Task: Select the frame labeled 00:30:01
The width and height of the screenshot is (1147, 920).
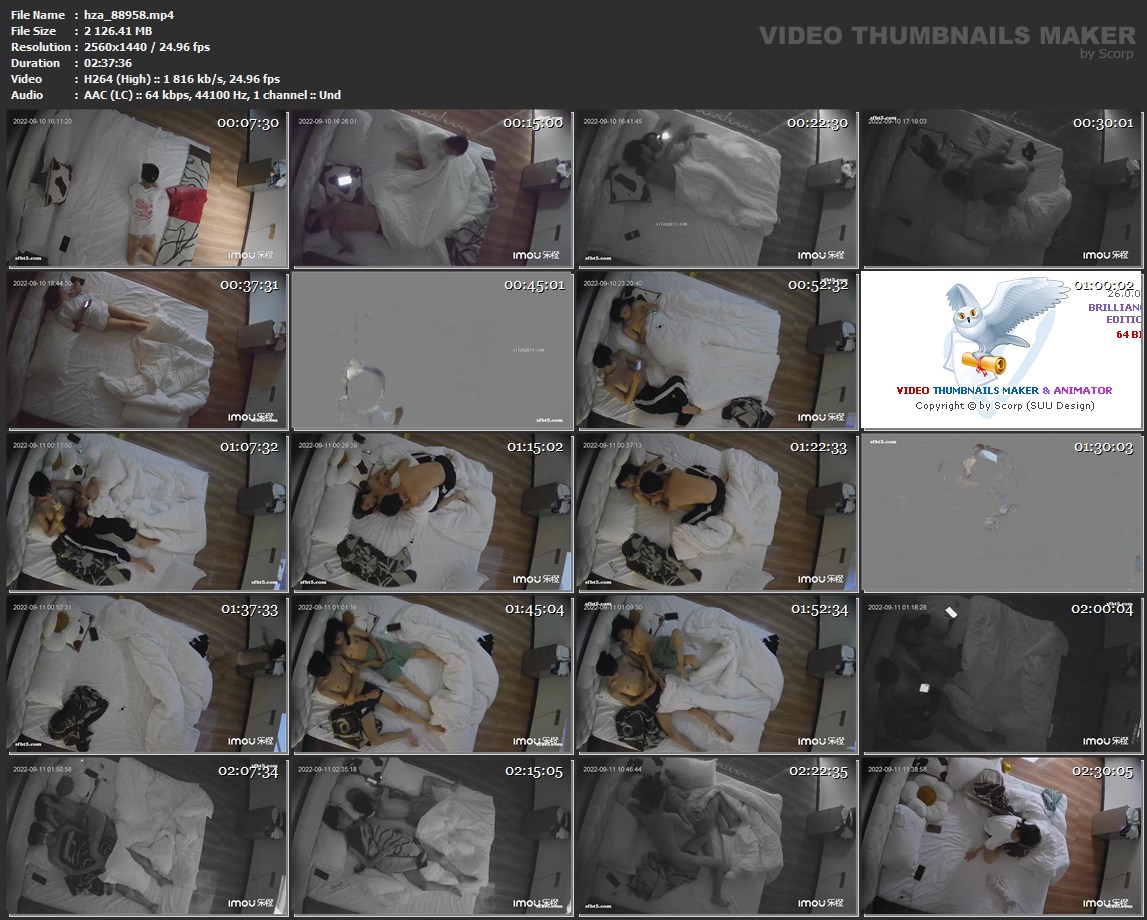Action: pos(1002,189)
